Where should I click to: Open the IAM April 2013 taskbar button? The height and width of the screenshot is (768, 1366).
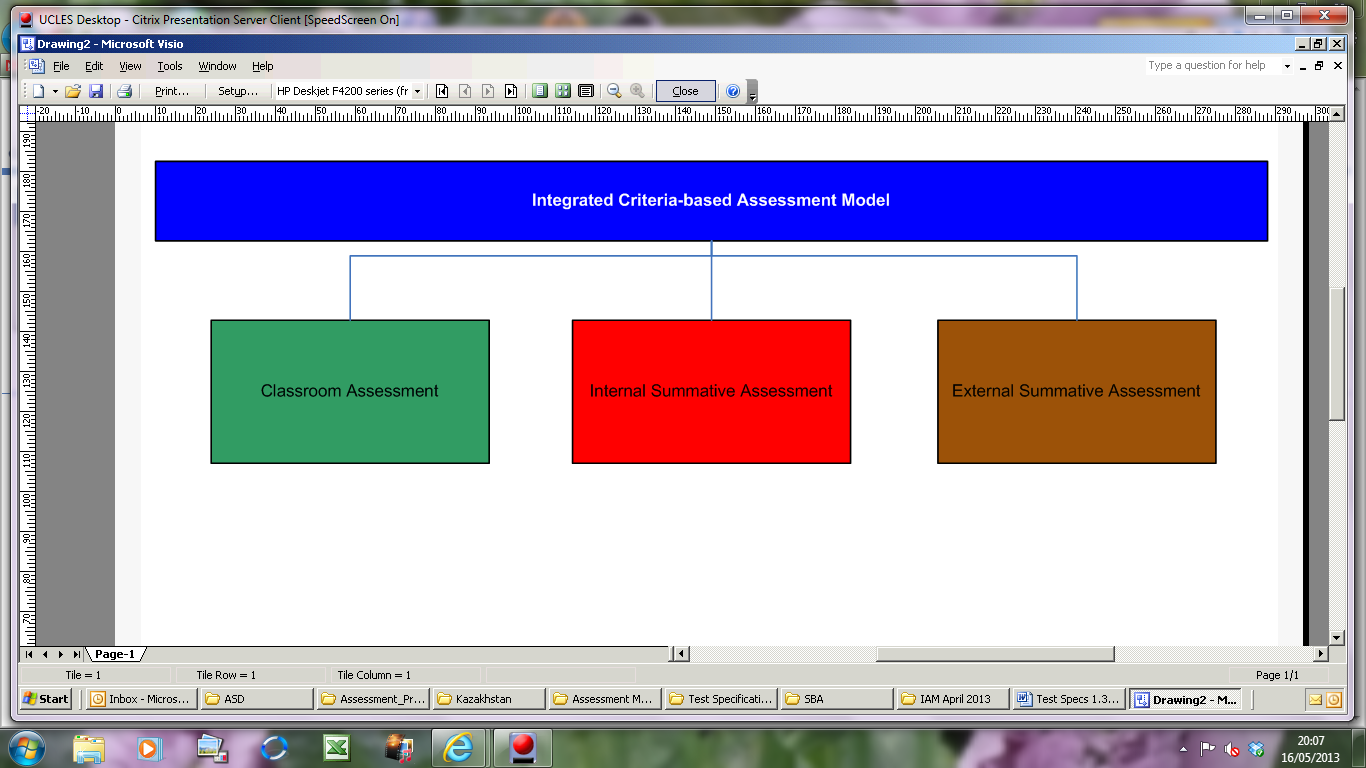[953, 699]
